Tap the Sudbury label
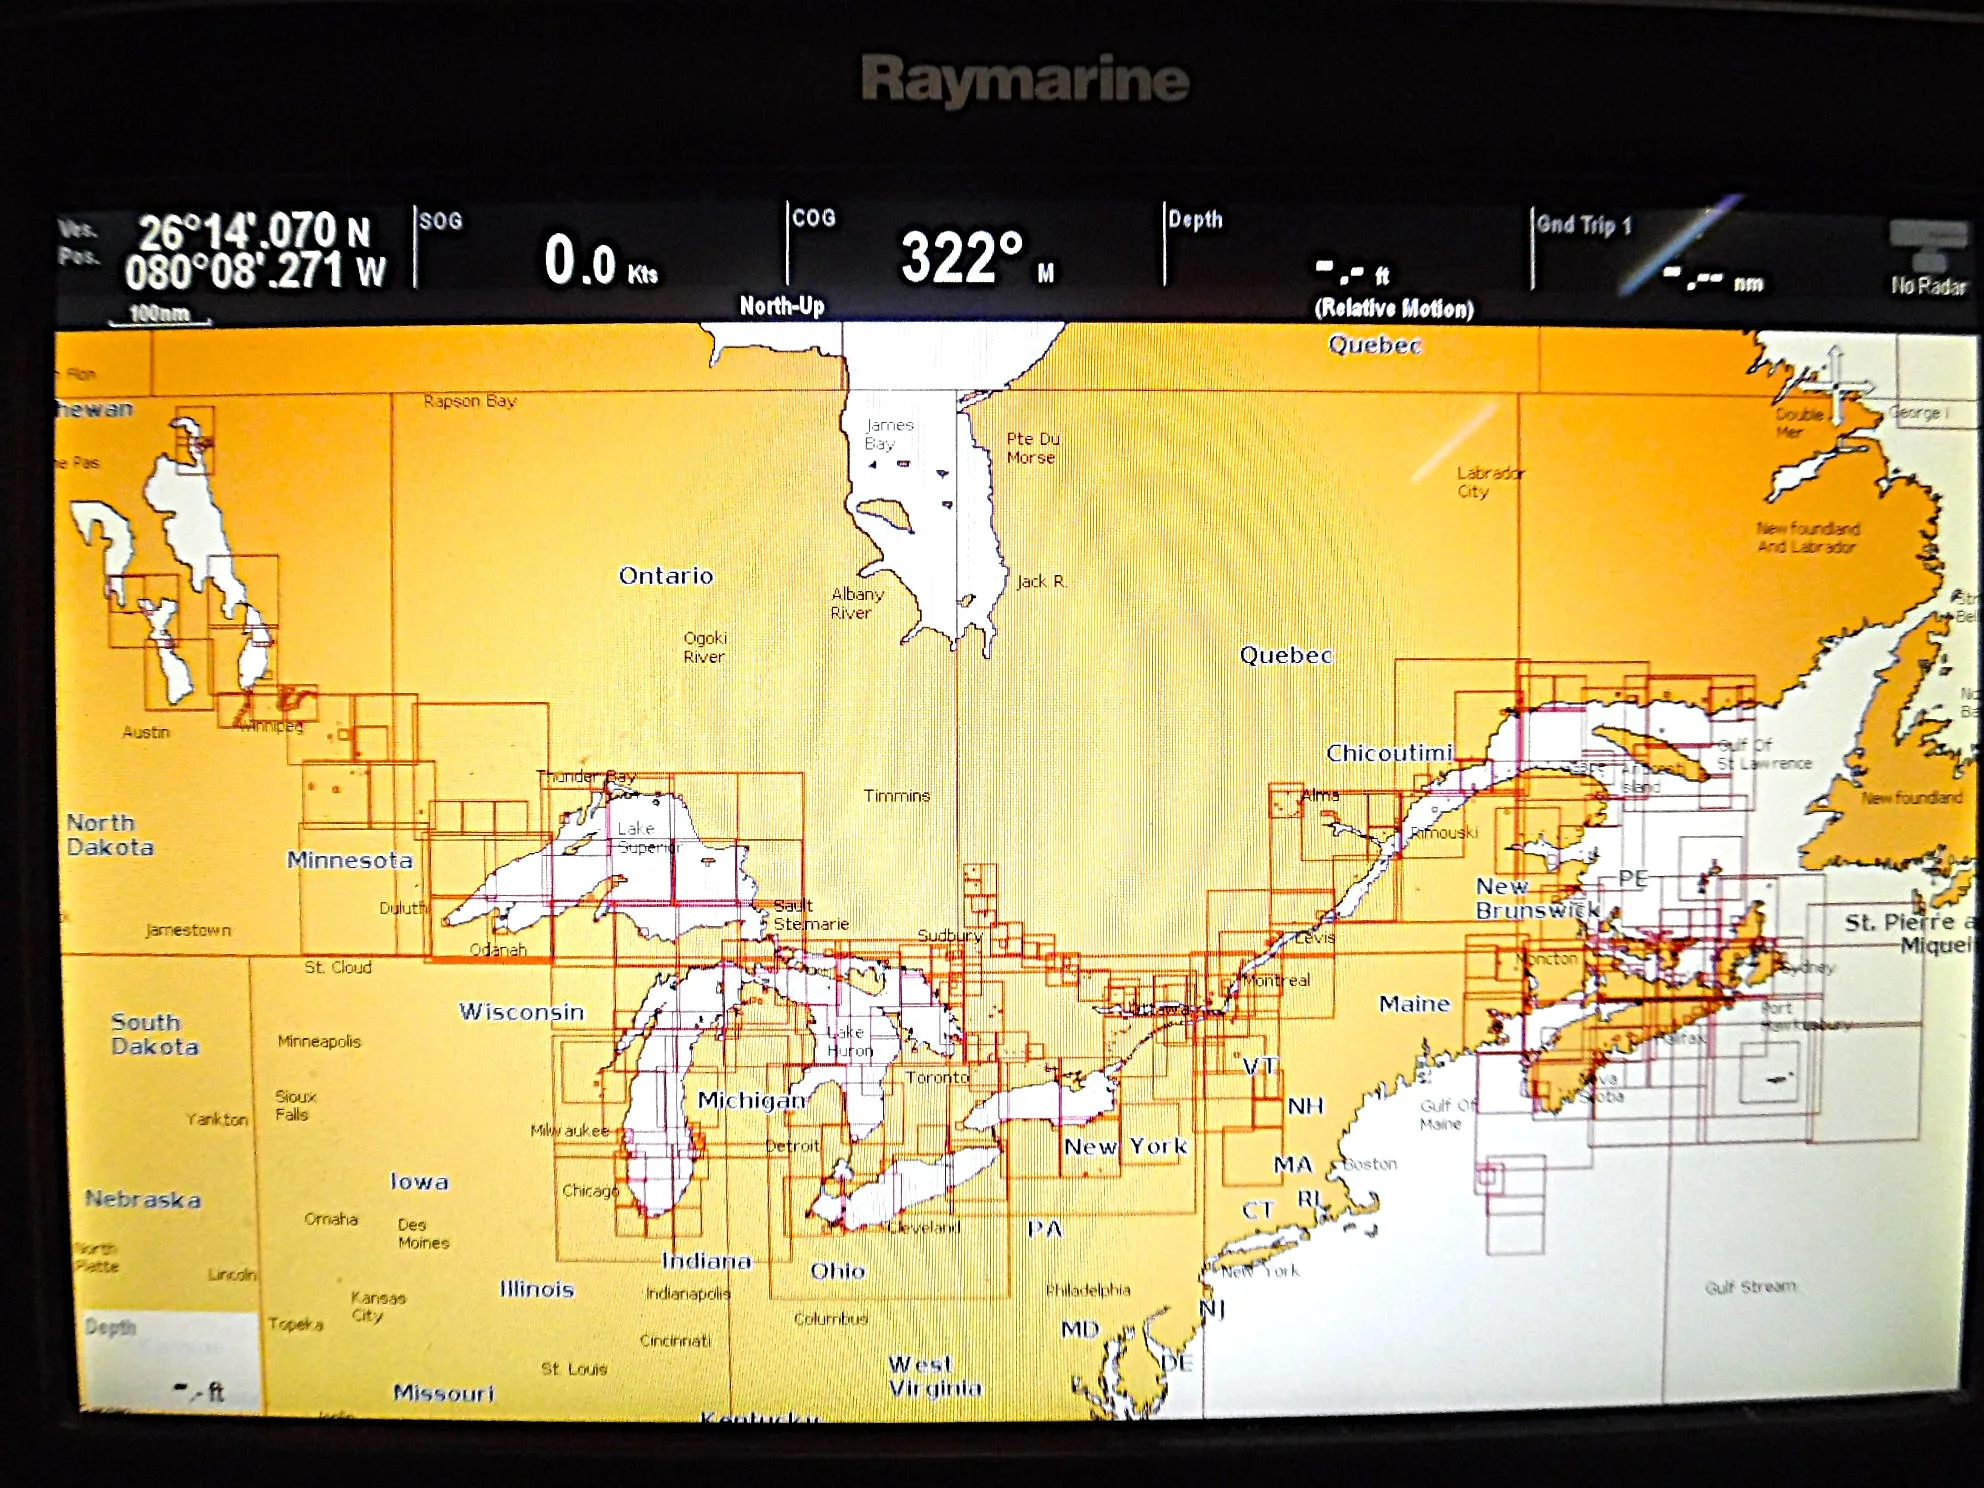 click(950, 936)
